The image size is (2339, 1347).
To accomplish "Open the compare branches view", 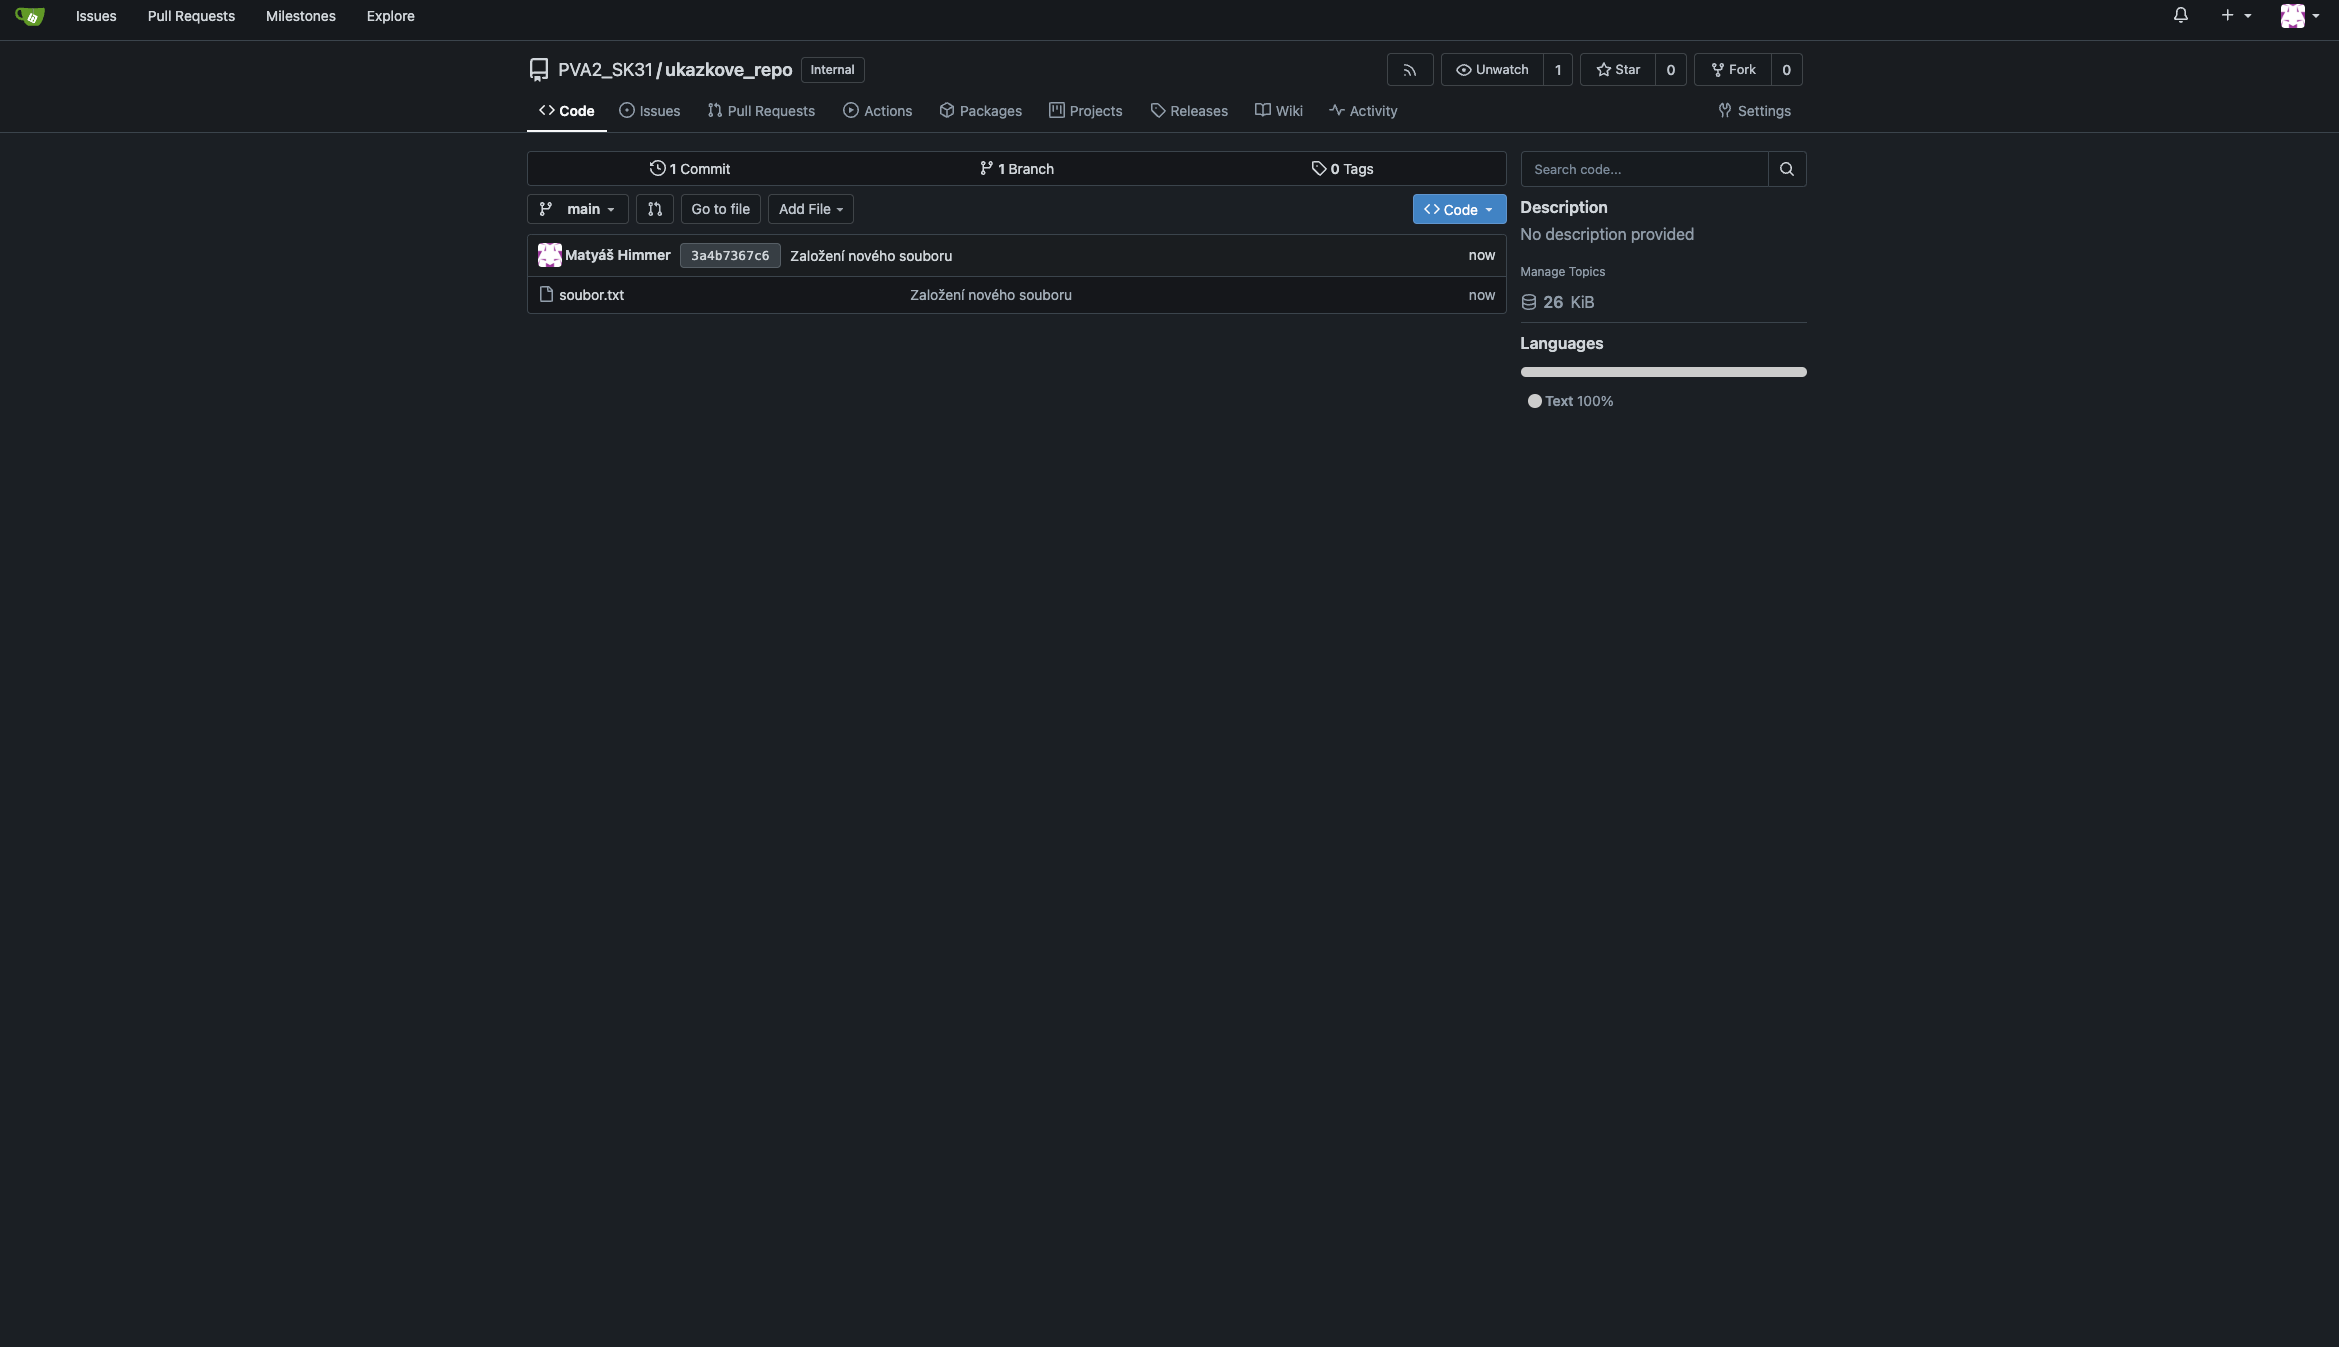I will (x=655, y=209).
